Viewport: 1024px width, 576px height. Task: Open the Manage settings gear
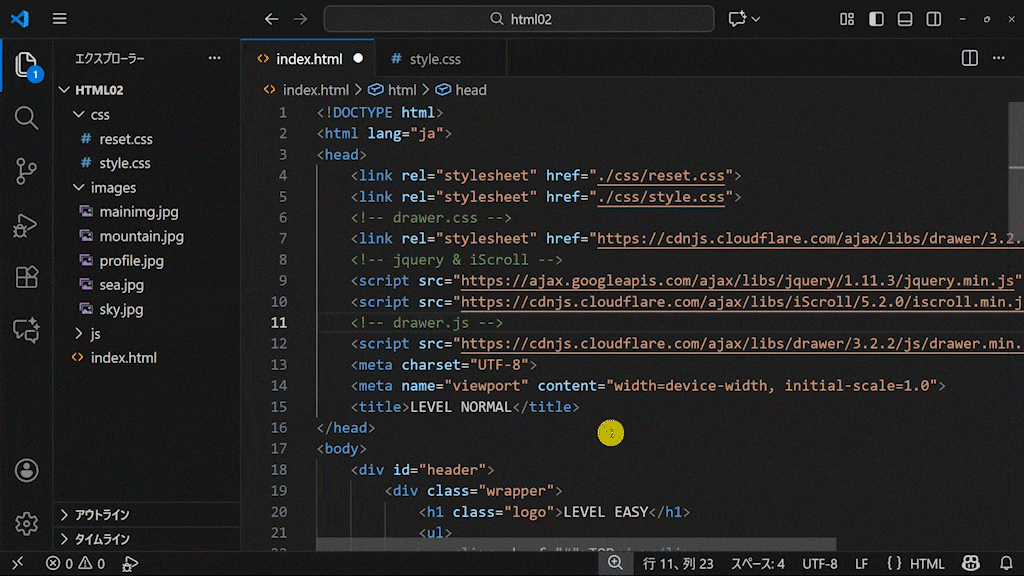(26, 523)
